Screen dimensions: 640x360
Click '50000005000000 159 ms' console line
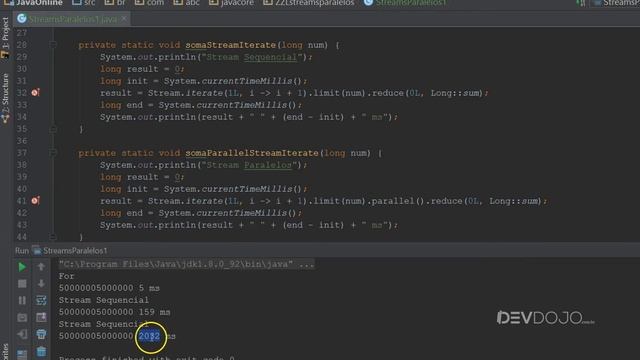(x=114, y=312)
